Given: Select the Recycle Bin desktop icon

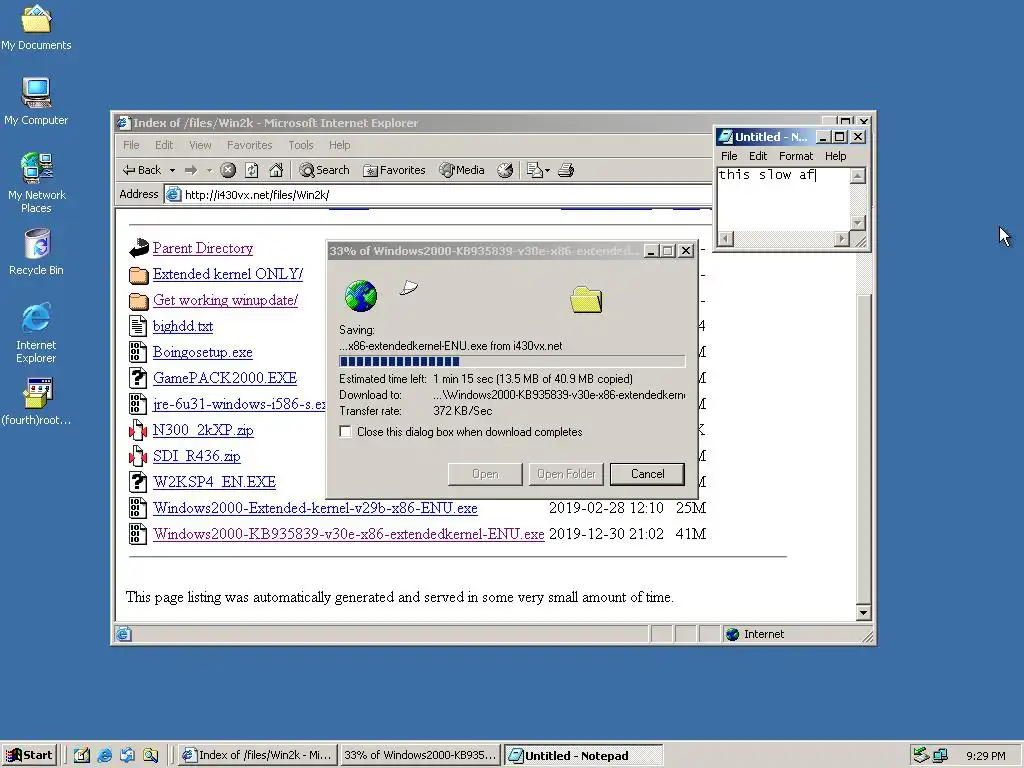Looking at the screenshot, I should 36,253.
